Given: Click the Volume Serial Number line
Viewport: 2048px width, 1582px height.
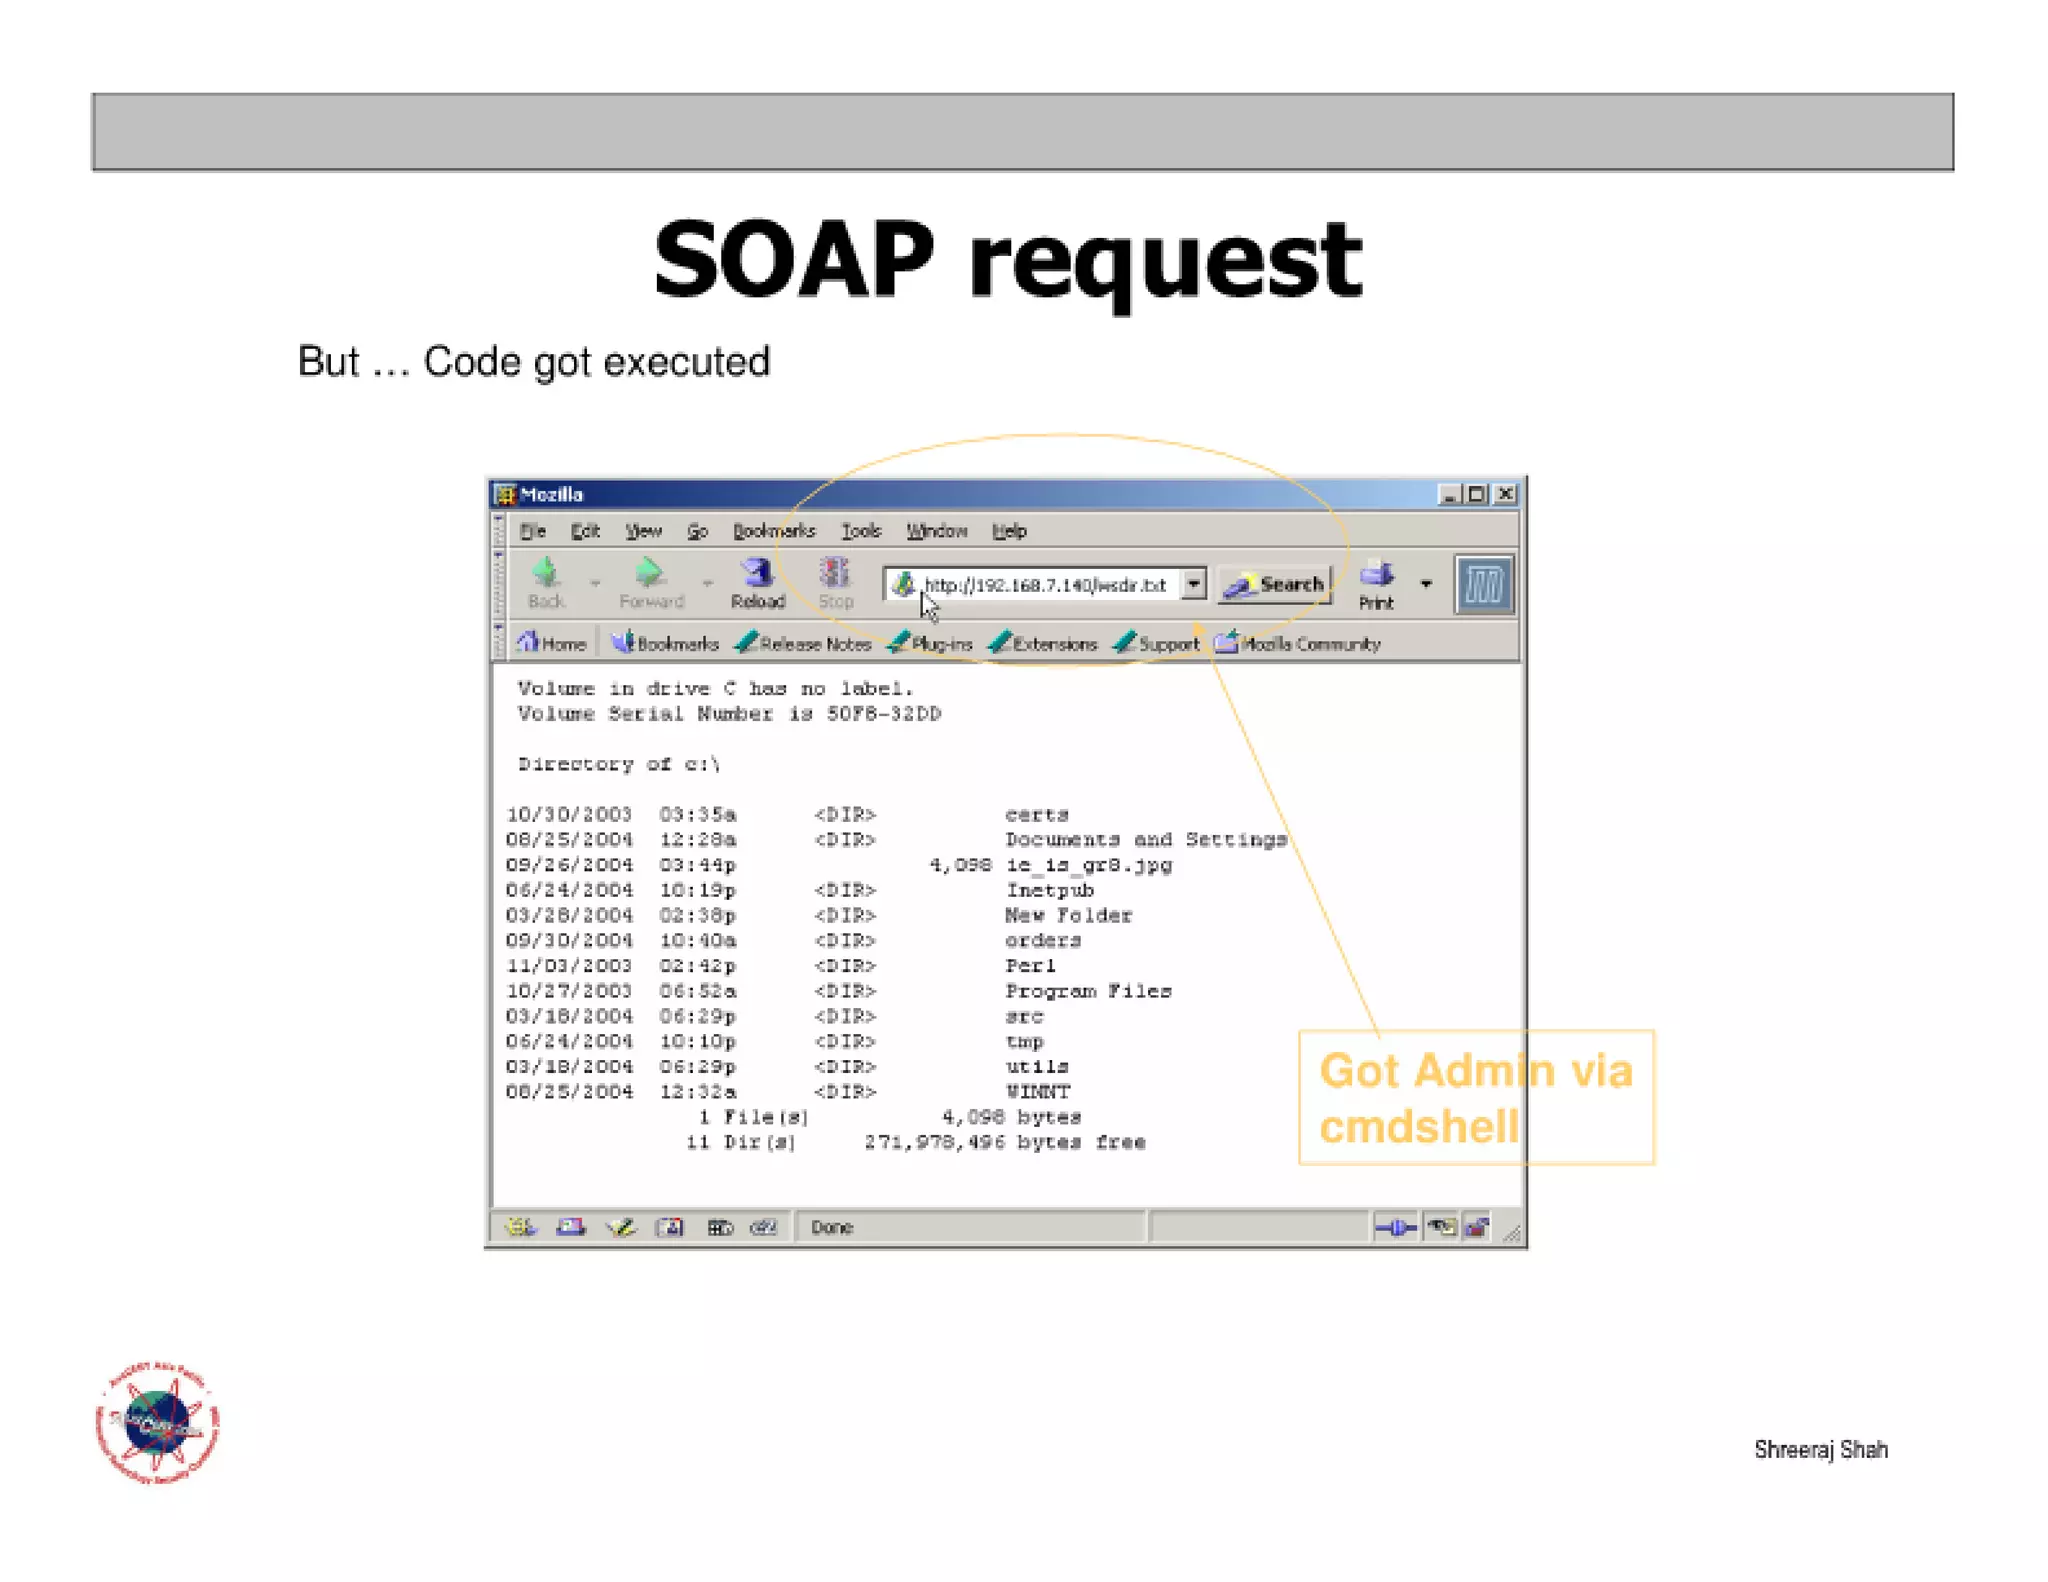Looking at the screenshot, I should pos(729,714).
